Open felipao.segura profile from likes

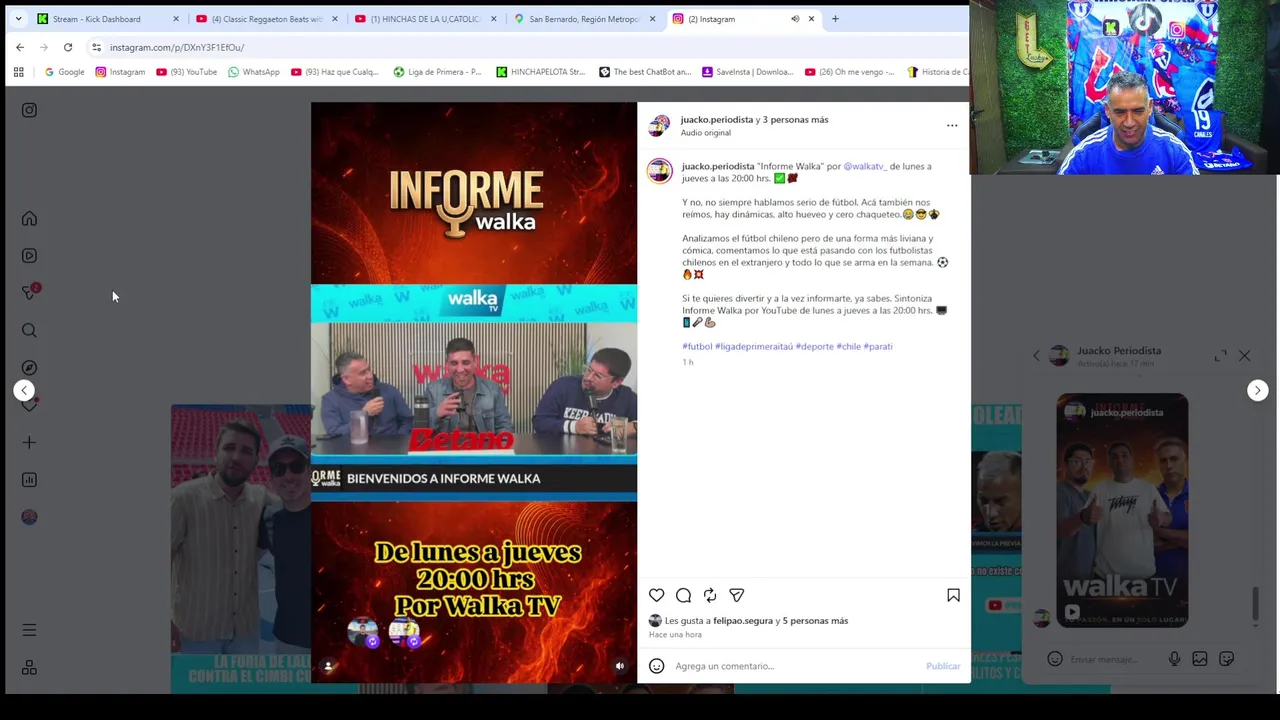(743, 621)
